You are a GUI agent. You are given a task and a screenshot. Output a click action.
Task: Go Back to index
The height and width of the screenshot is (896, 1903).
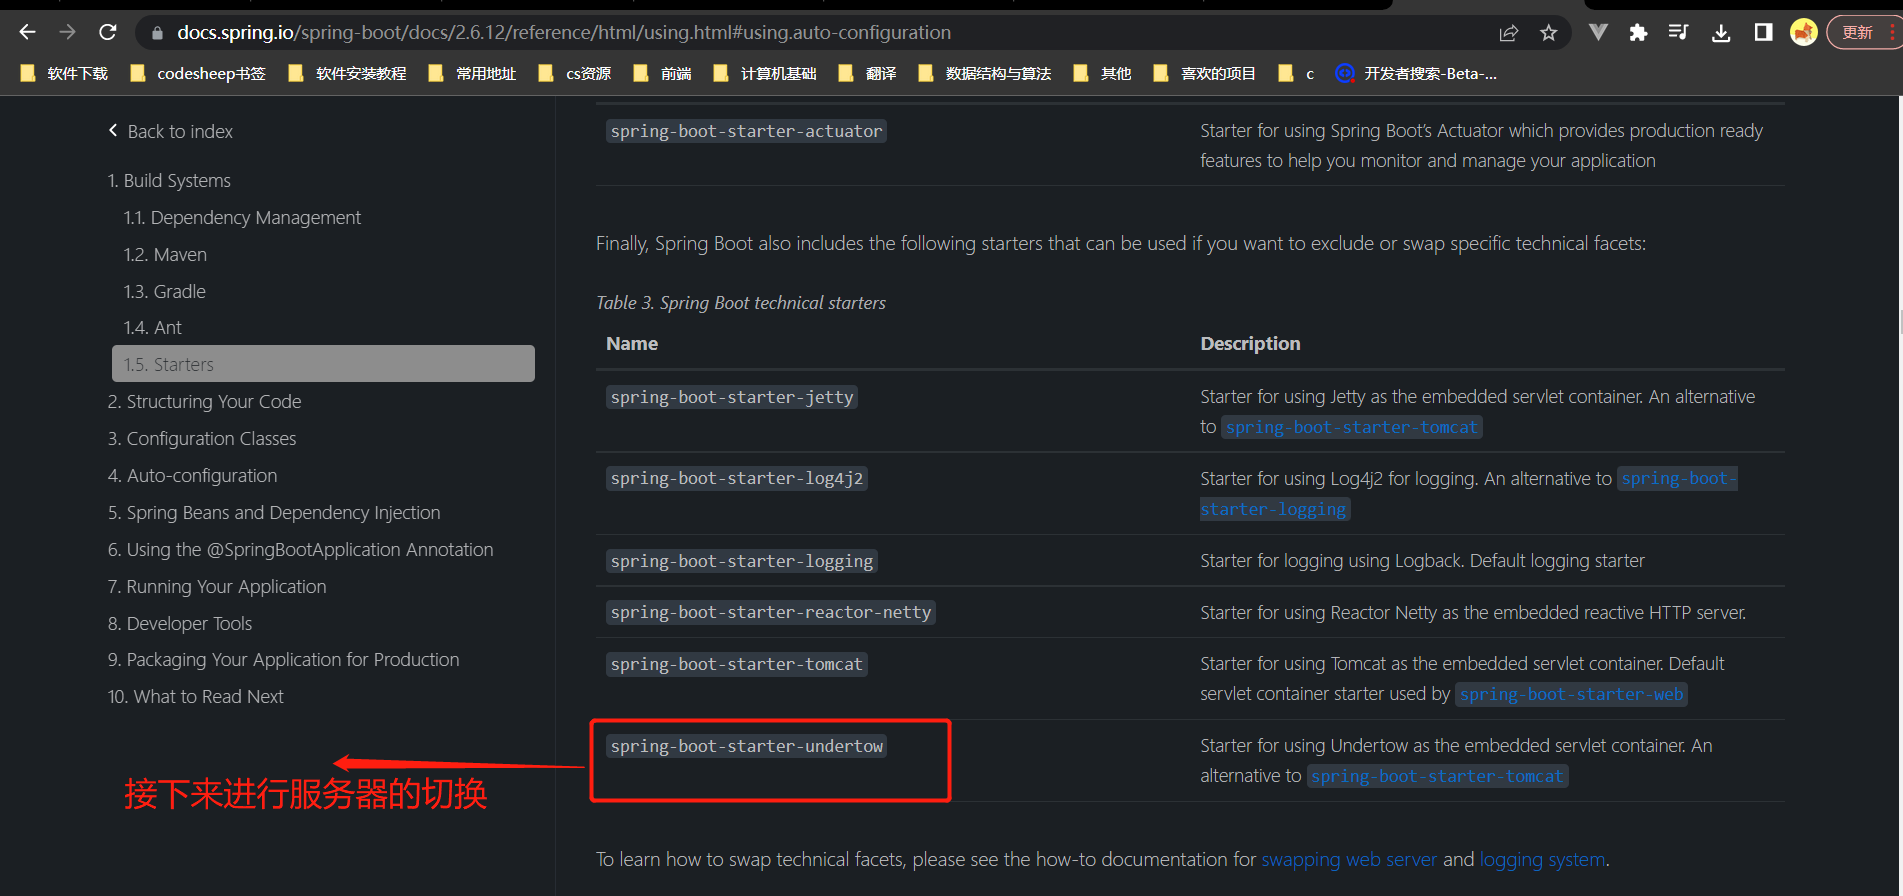click(171, 131)
